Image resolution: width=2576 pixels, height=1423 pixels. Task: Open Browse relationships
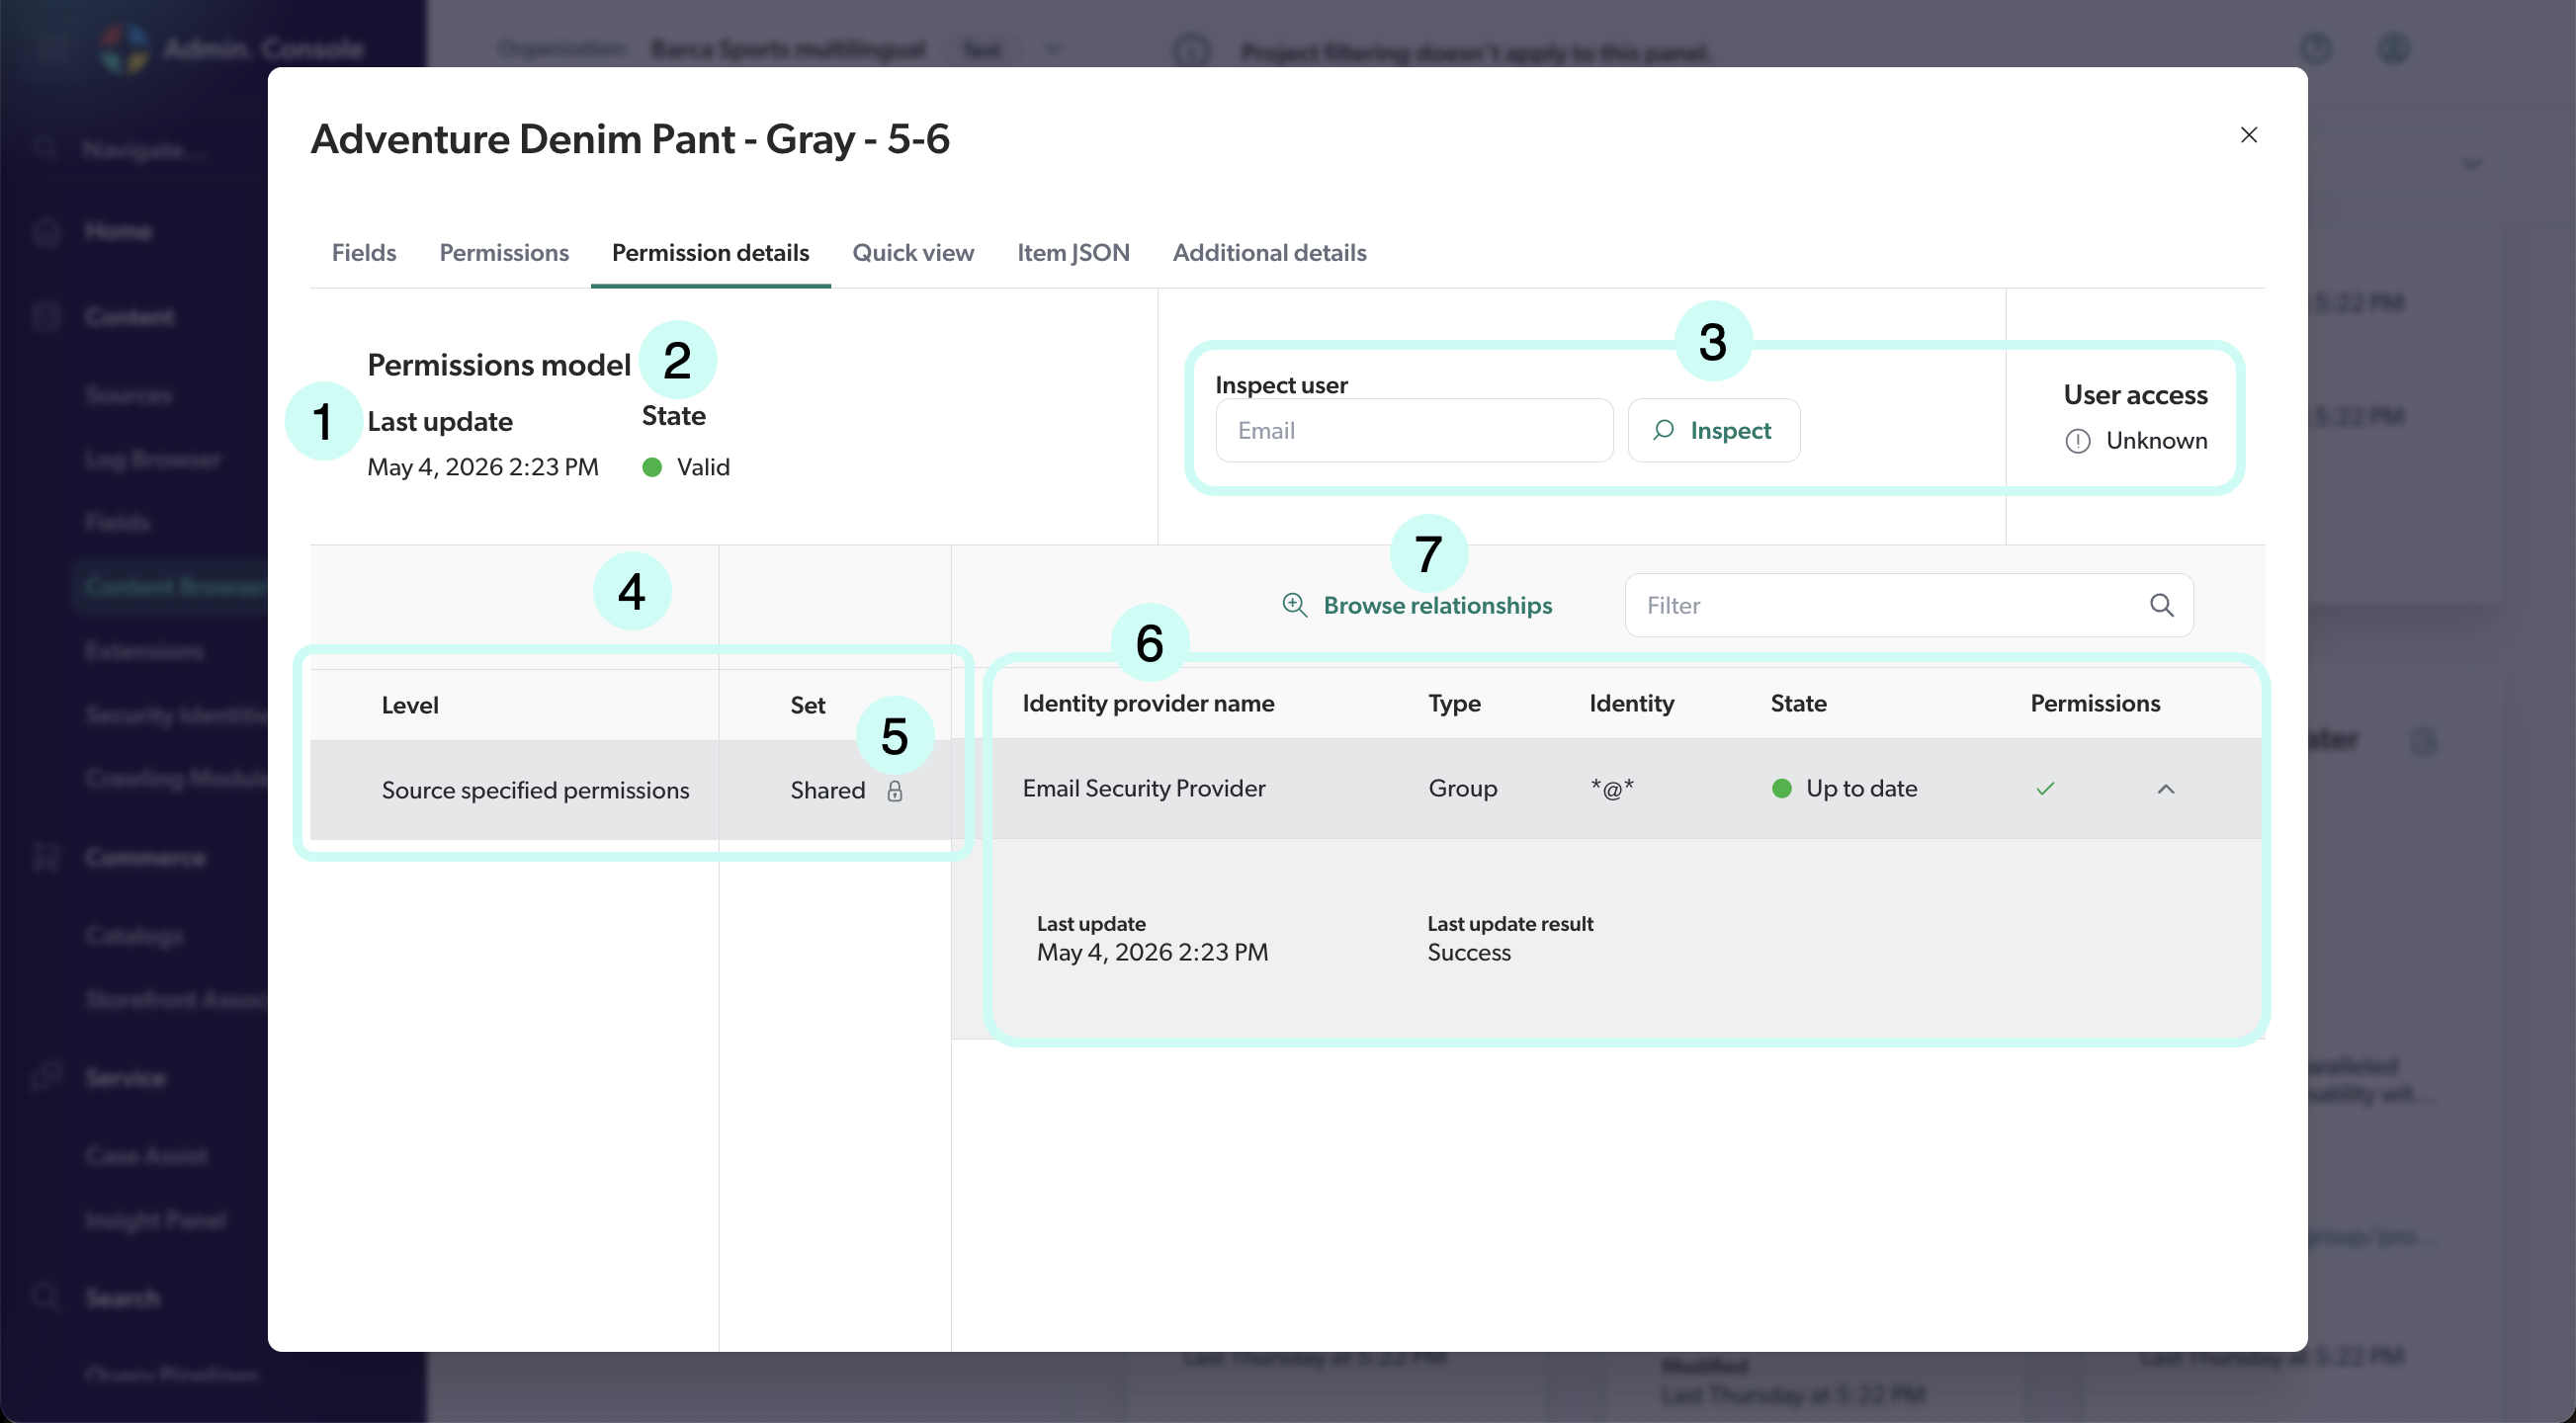click(1417, 605)
